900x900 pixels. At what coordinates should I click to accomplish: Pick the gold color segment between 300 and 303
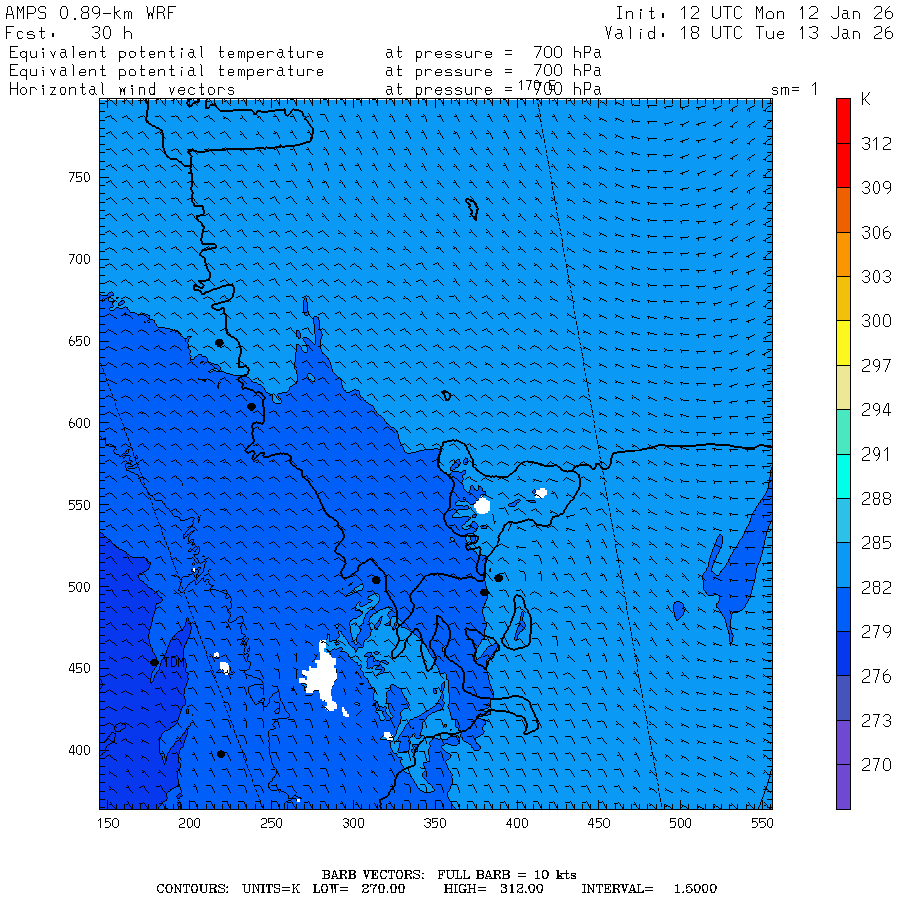click(x=843, y=298)
